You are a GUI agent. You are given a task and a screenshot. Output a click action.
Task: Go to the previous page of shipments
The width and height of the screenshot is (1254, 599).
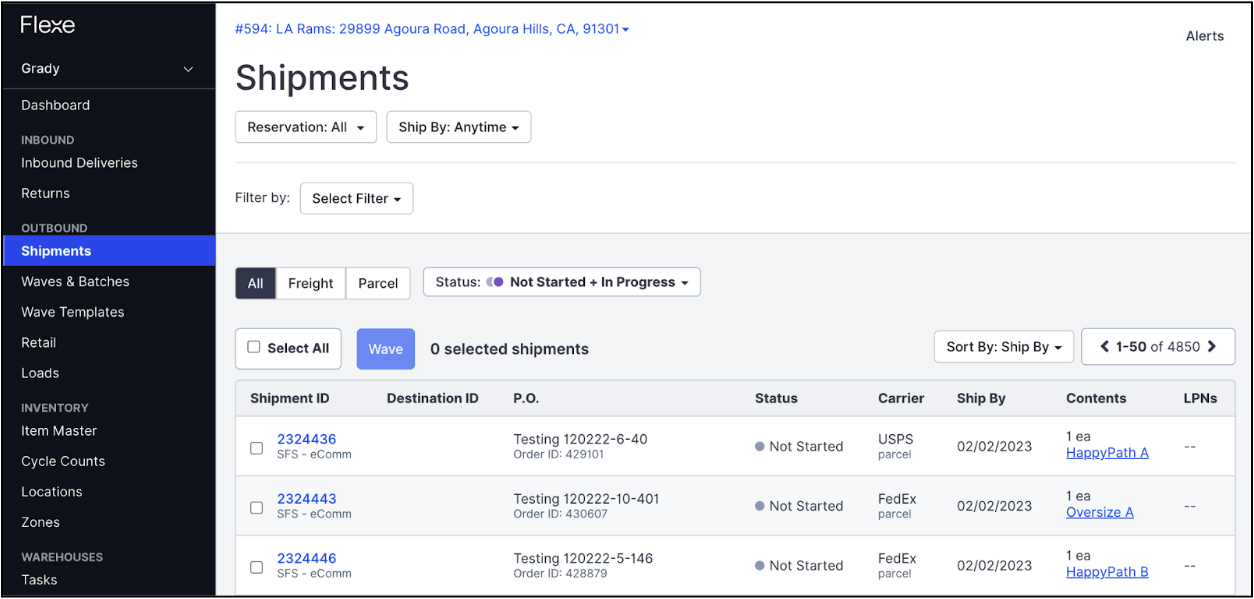click(1105, 347)
